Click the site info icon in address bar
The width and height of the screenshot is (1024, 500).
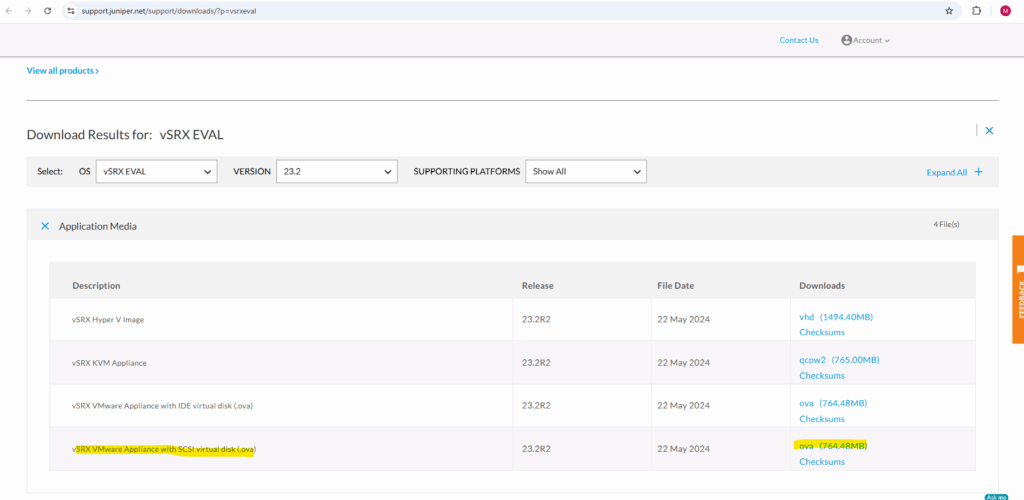point(71,11)
